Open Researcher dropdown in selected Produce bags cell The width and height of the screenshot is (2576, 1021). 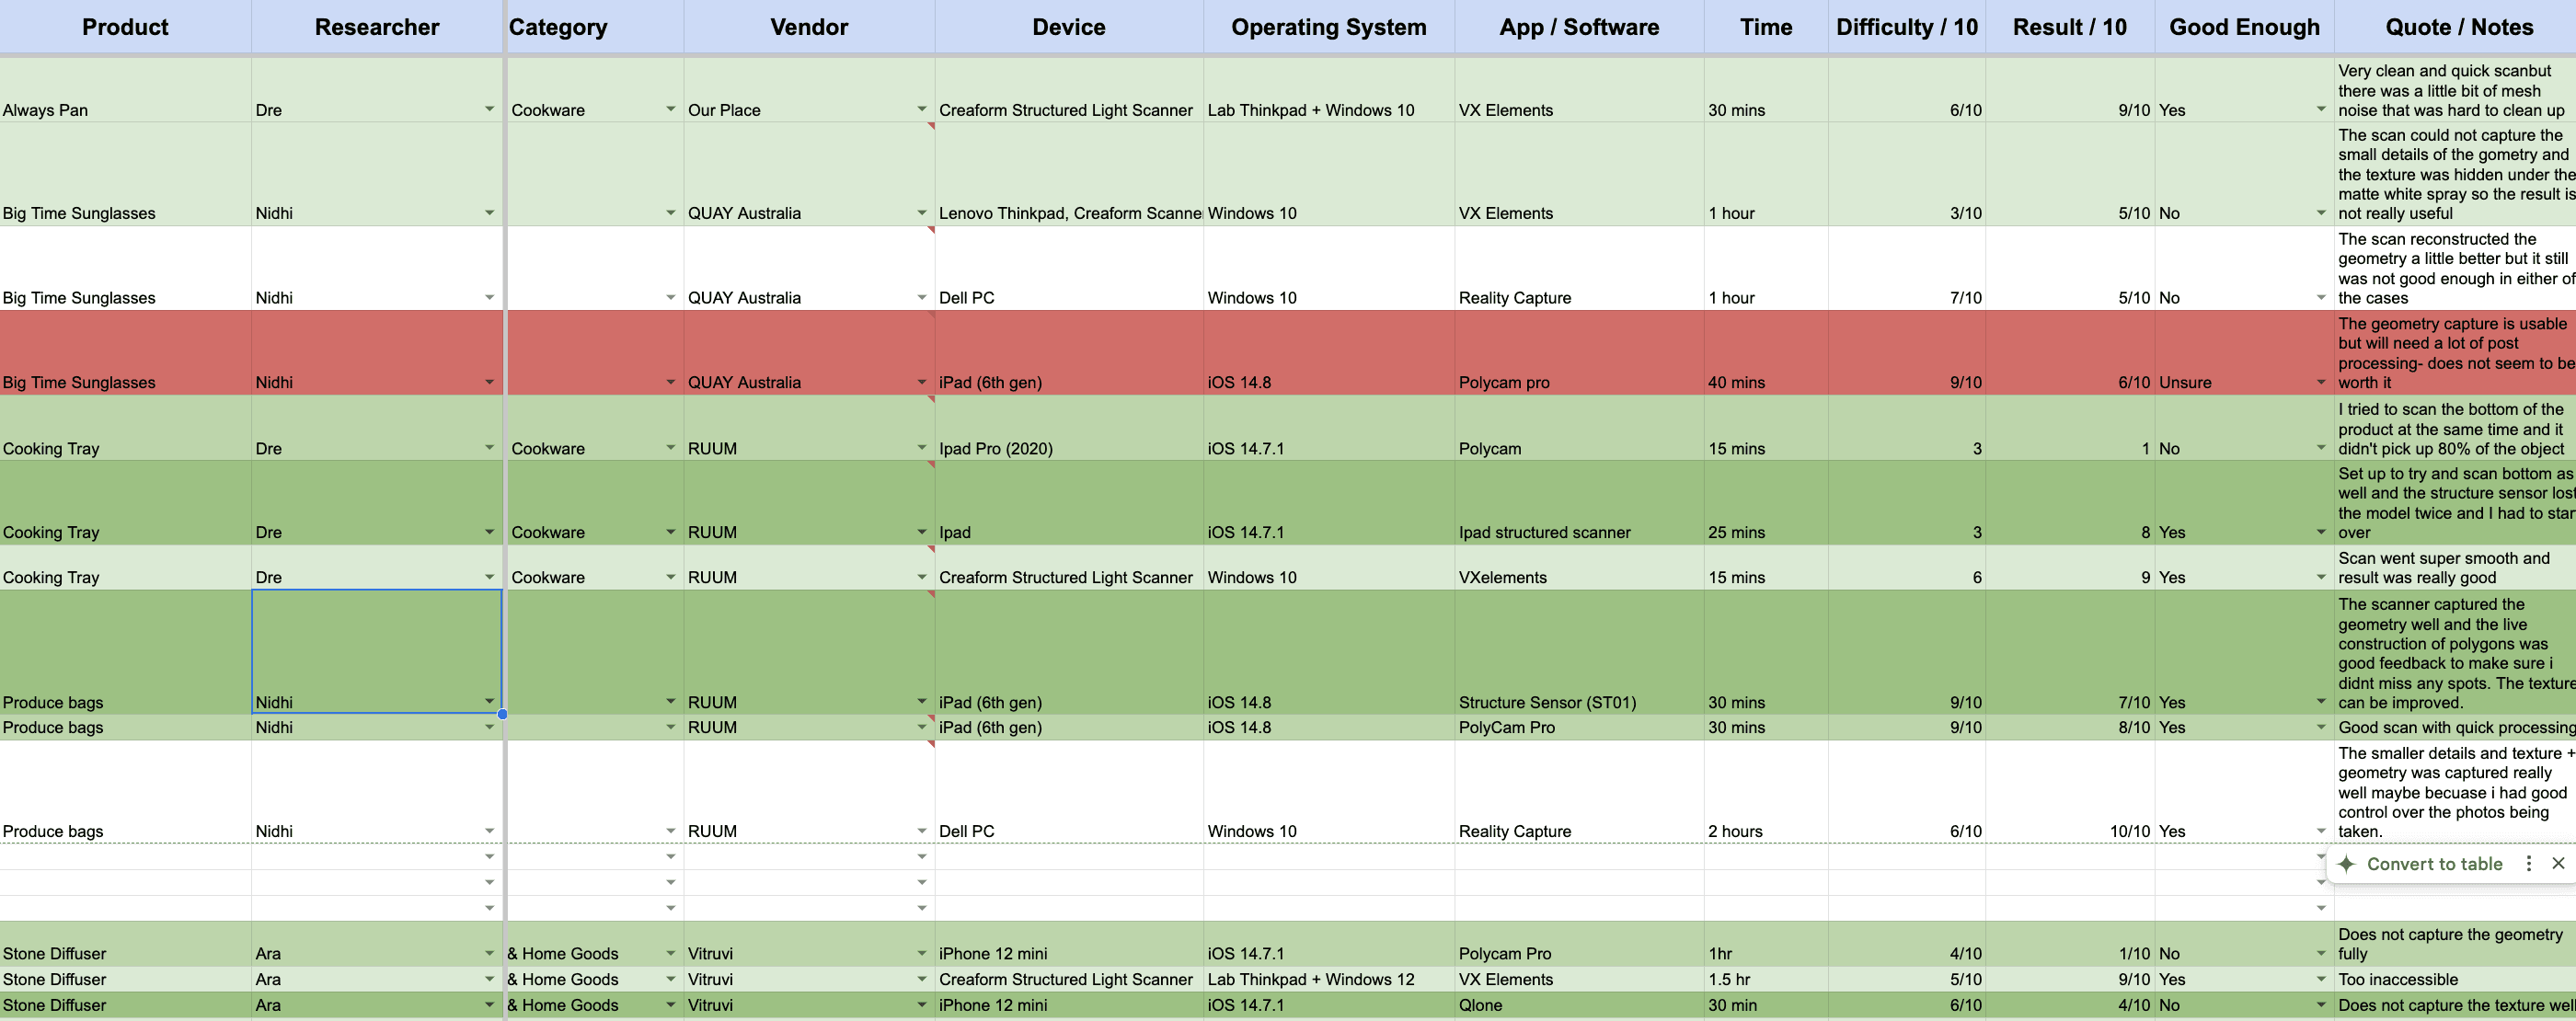[x=489, y=701]
